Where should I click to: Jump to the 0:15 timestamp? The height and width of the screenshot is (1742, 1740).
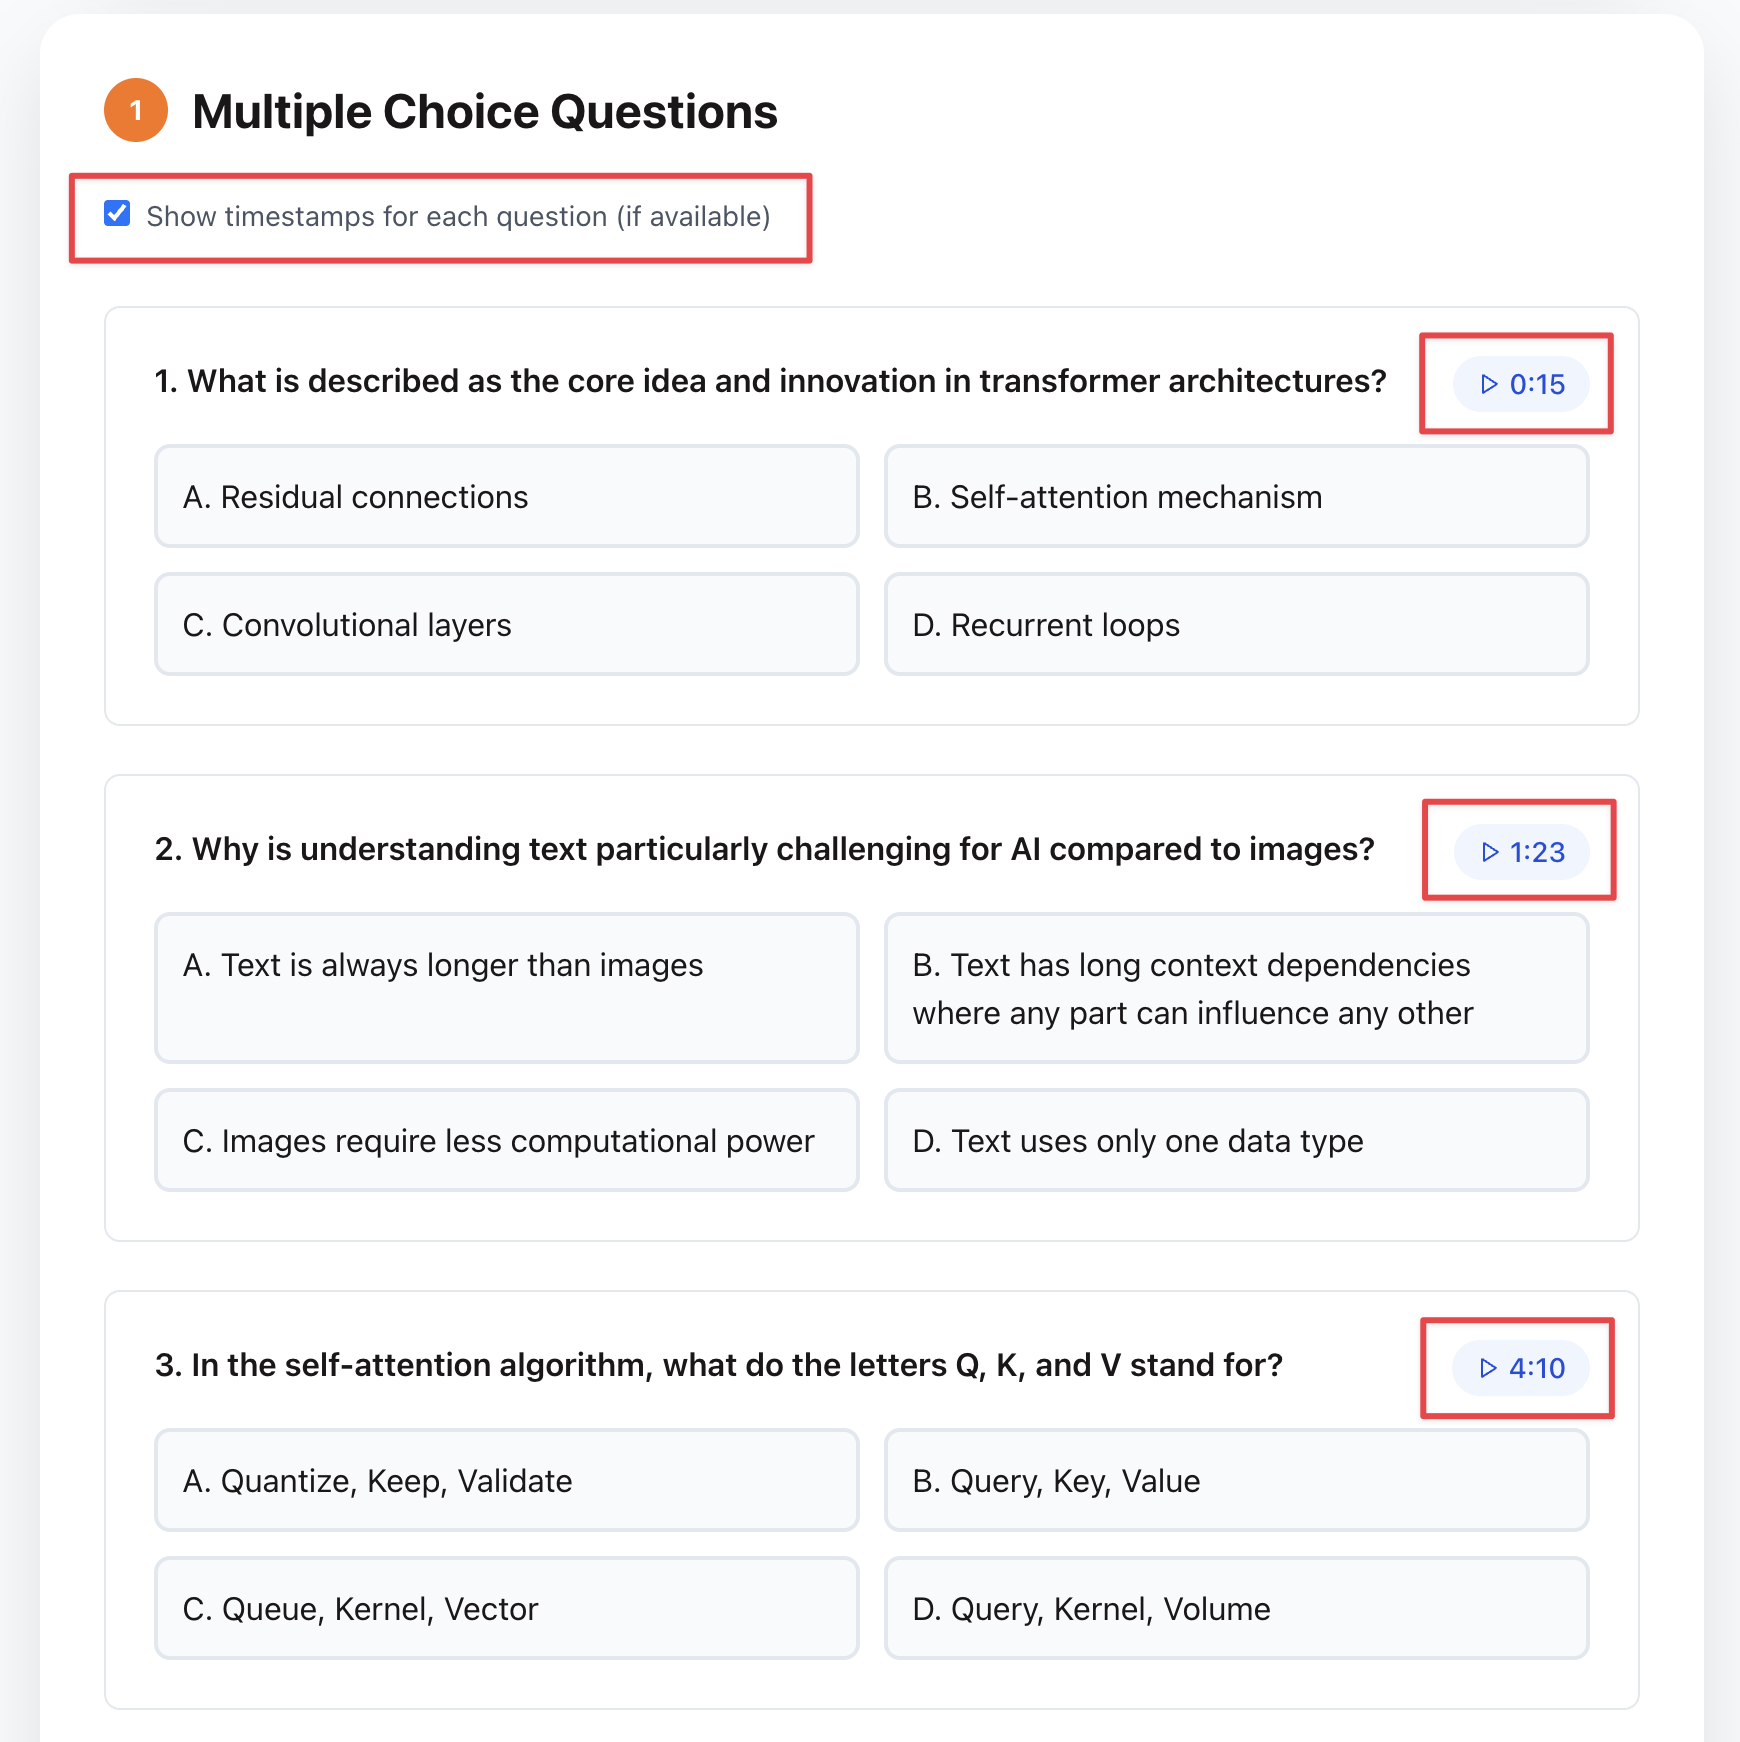click(x=1521, y=384)
